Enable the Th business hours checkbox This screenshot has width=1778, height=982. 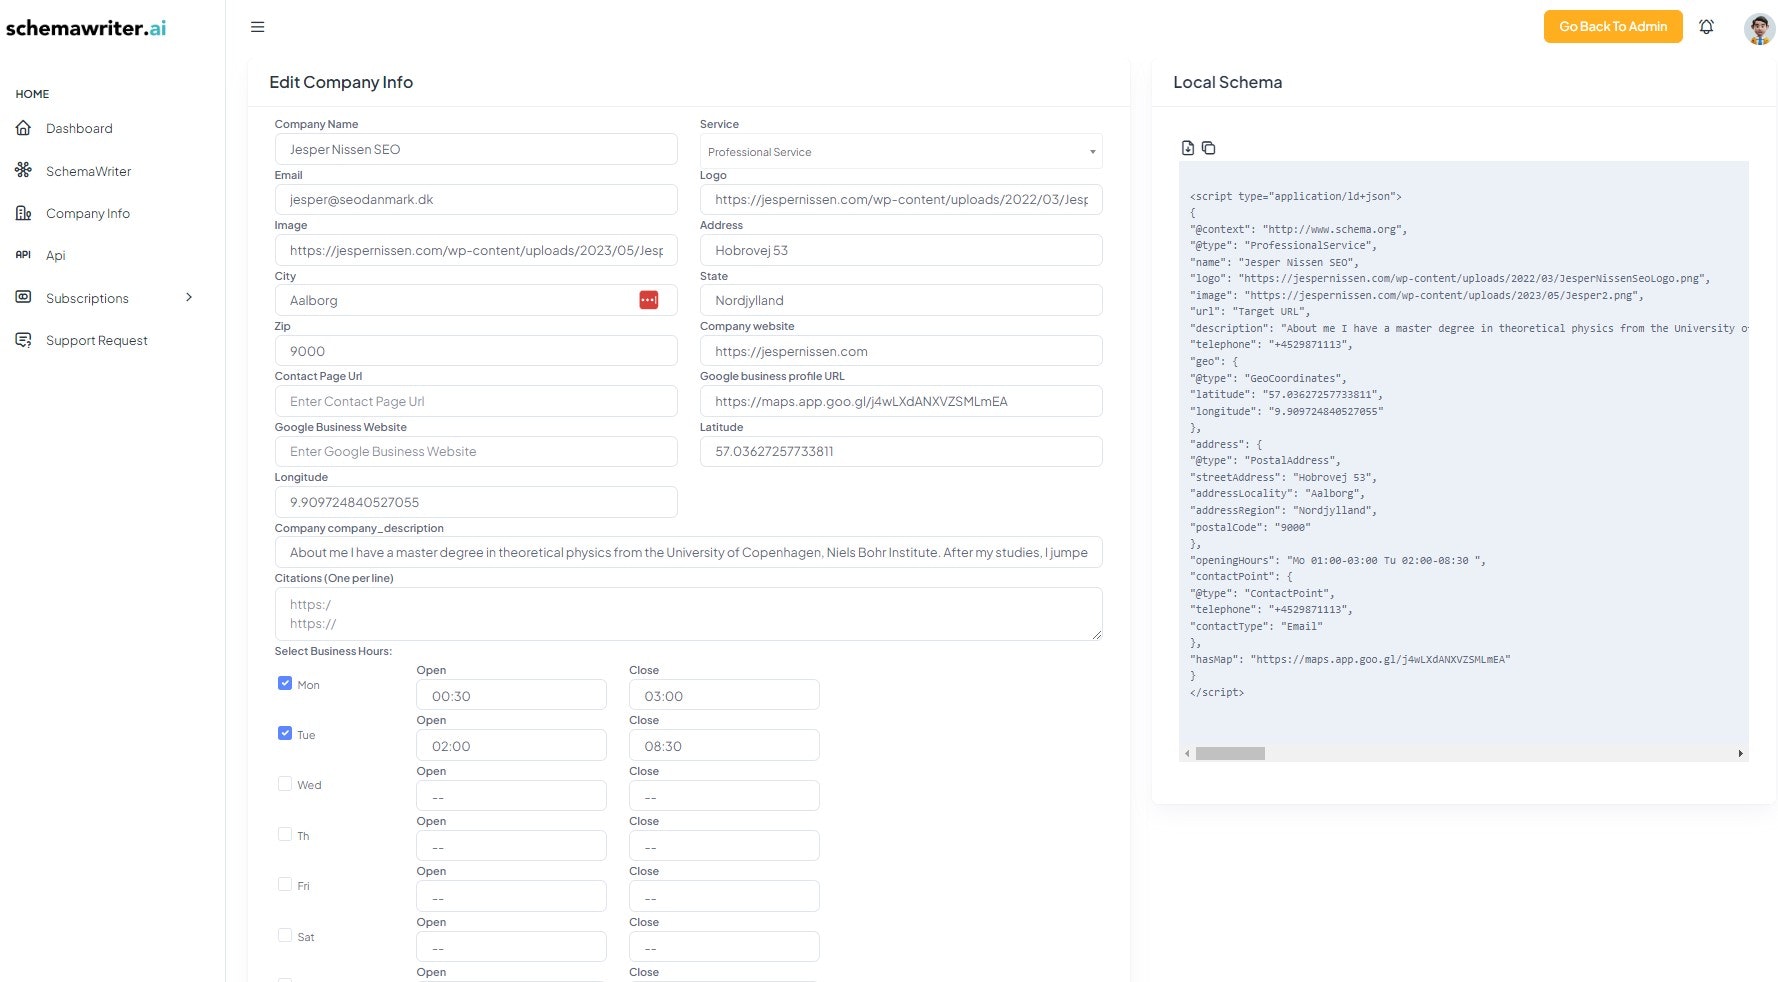285,834
